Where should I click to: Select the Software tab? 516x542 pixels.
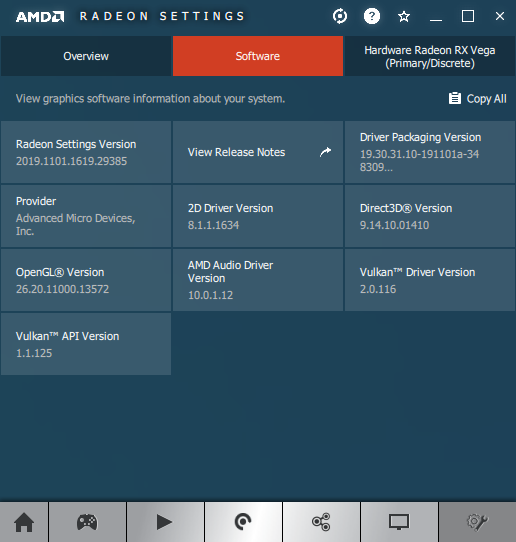[x=258, y=56]
